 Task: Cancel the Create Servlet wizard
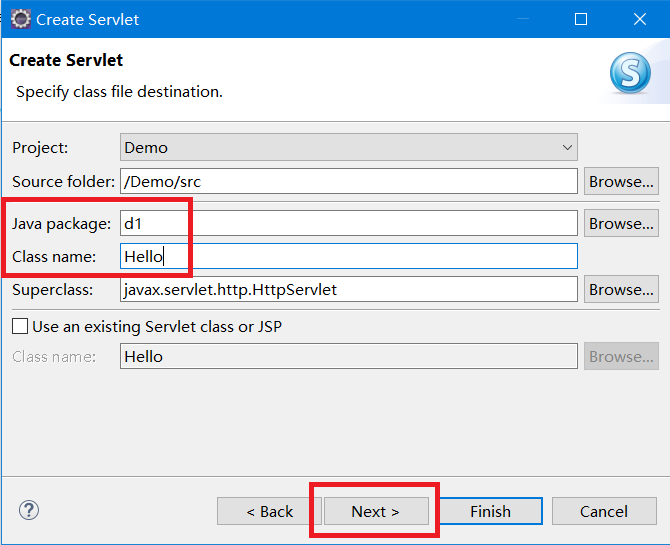tap(604, 511)
